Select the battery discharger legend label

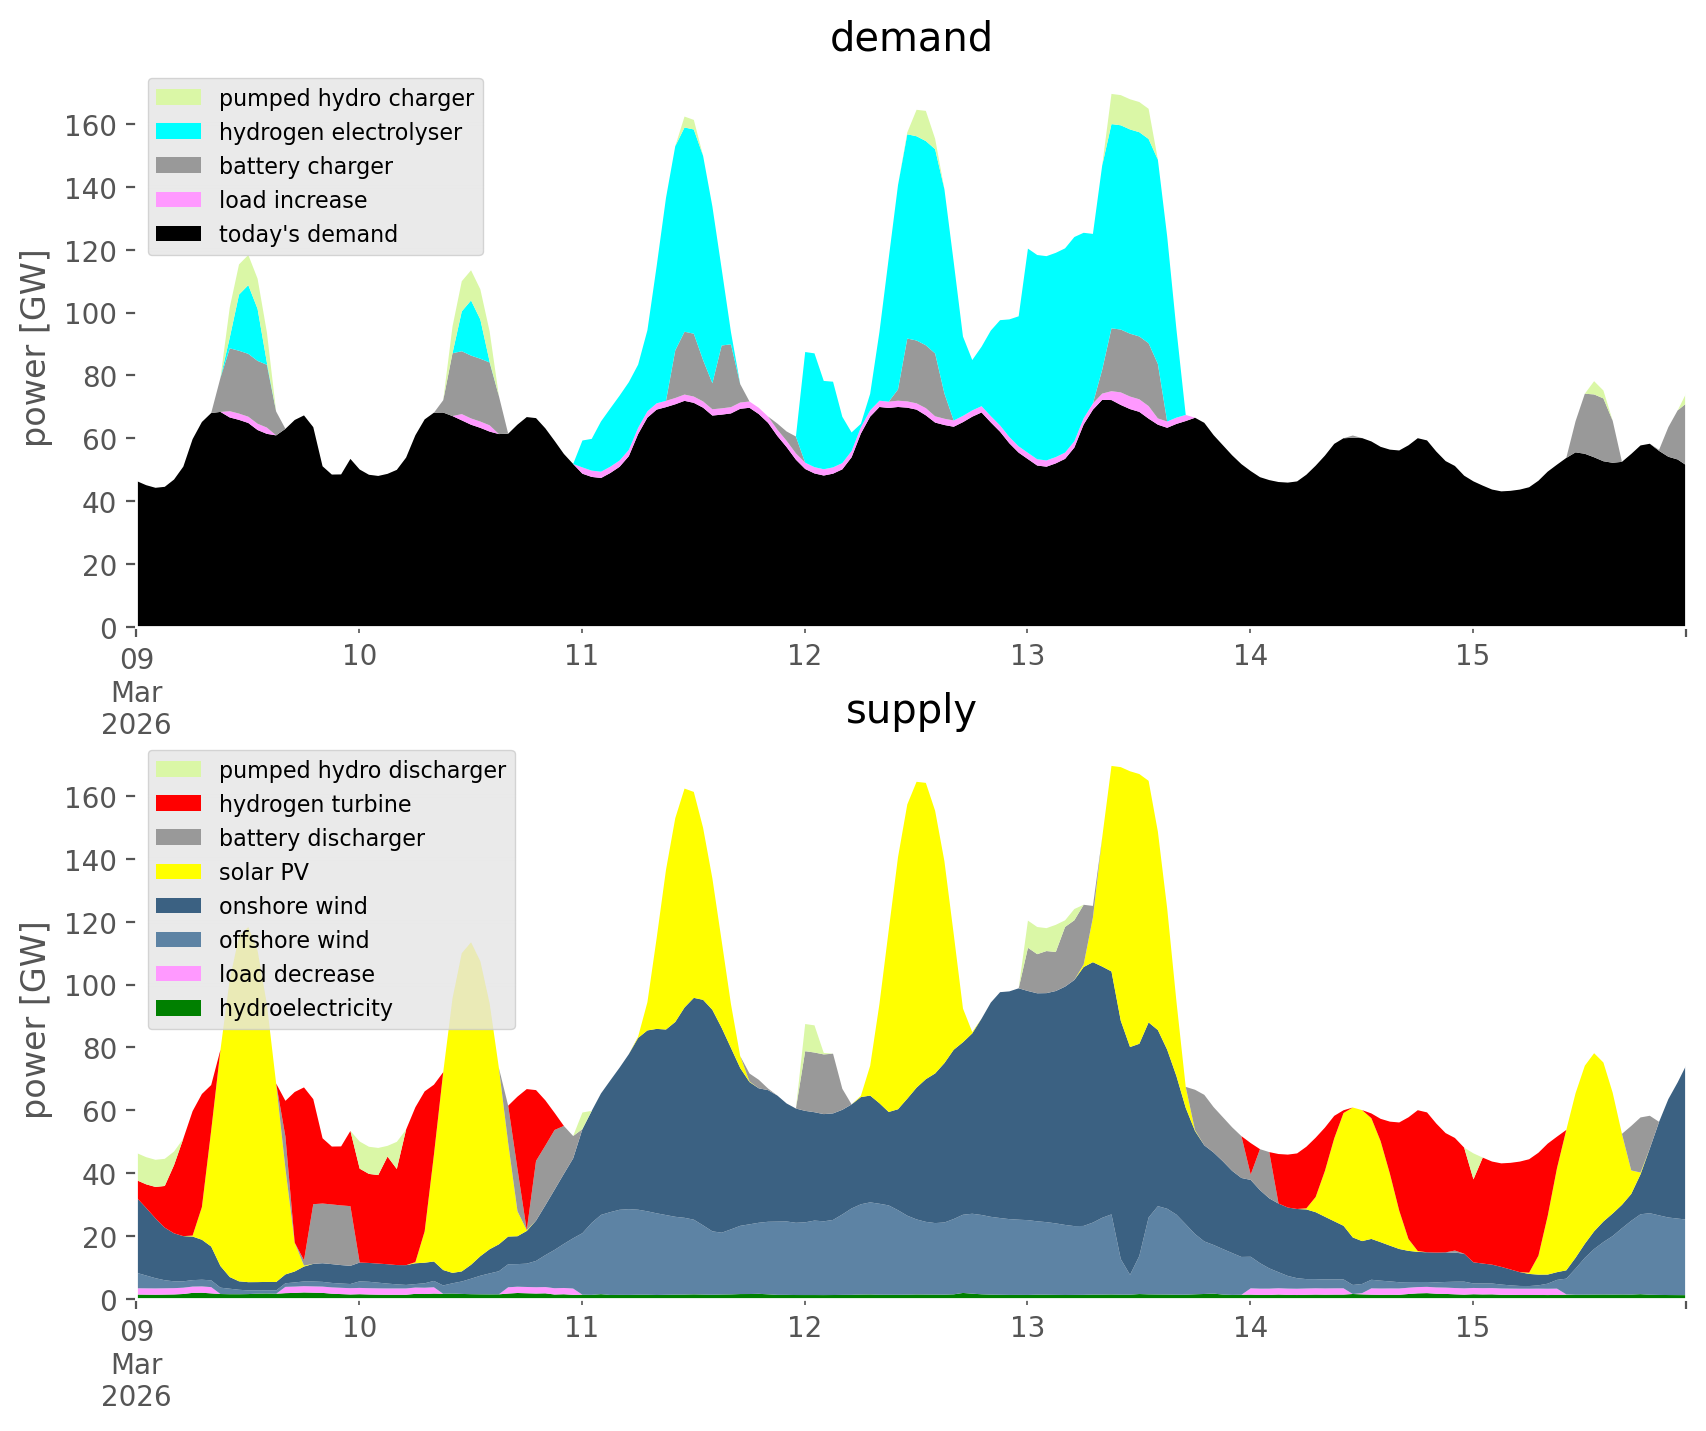[321, 838]
